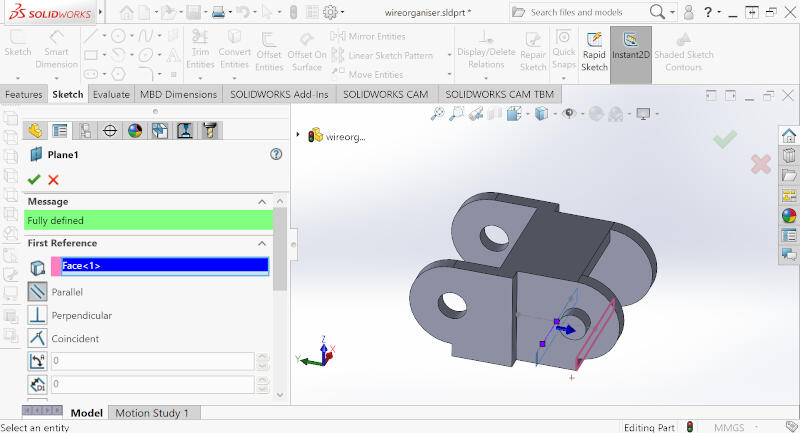The width and height of the screenshot is (800, 433).
Task: Click Zoom to Fit in view toolbar
Action: (437, 114)
